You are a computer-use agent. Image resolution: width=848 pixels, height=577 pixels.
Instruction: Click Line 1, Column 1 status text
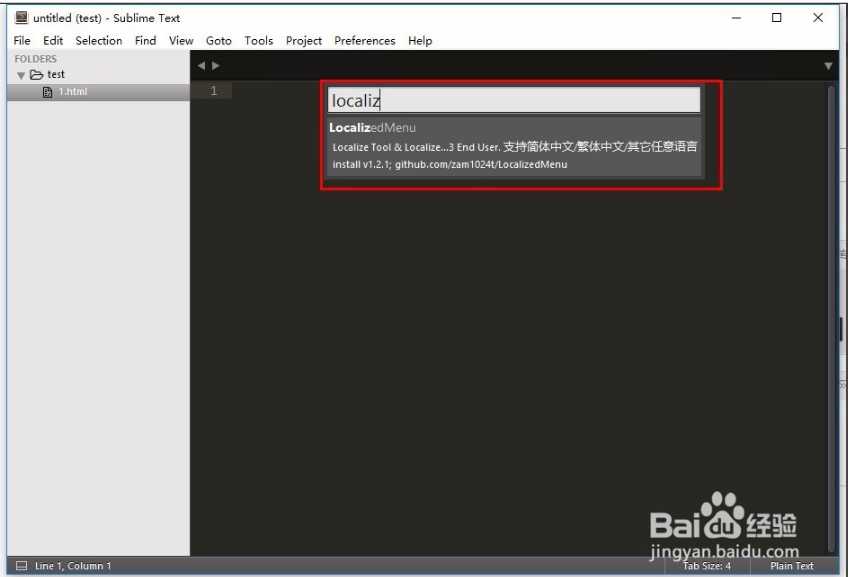(x=73, y=566)
